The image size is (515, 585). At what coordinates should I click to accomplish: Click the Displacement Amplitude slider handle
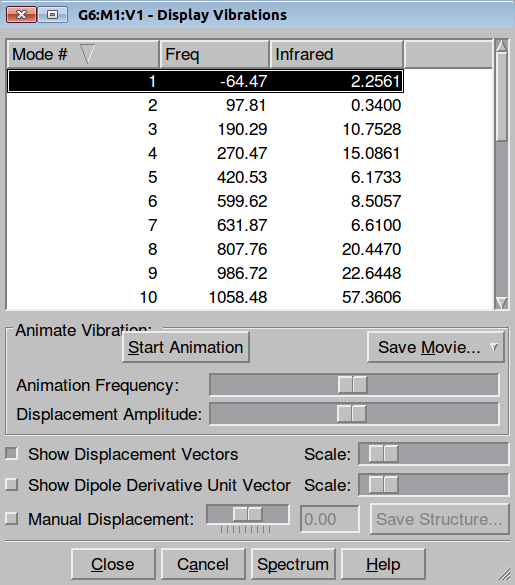[x=352, y=414]
